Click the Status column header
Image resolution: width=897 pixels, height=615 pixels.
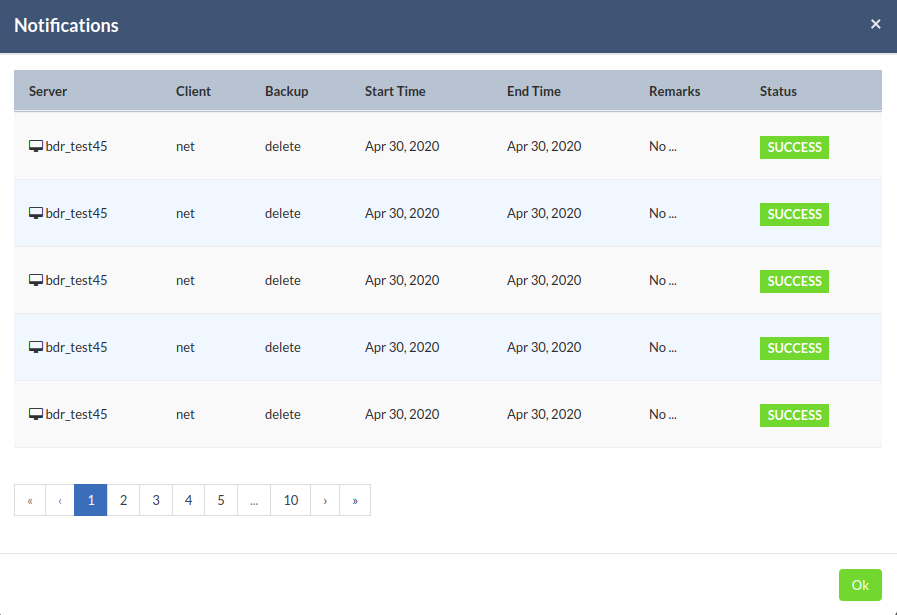pyautogui.click(x=778, y=91)
